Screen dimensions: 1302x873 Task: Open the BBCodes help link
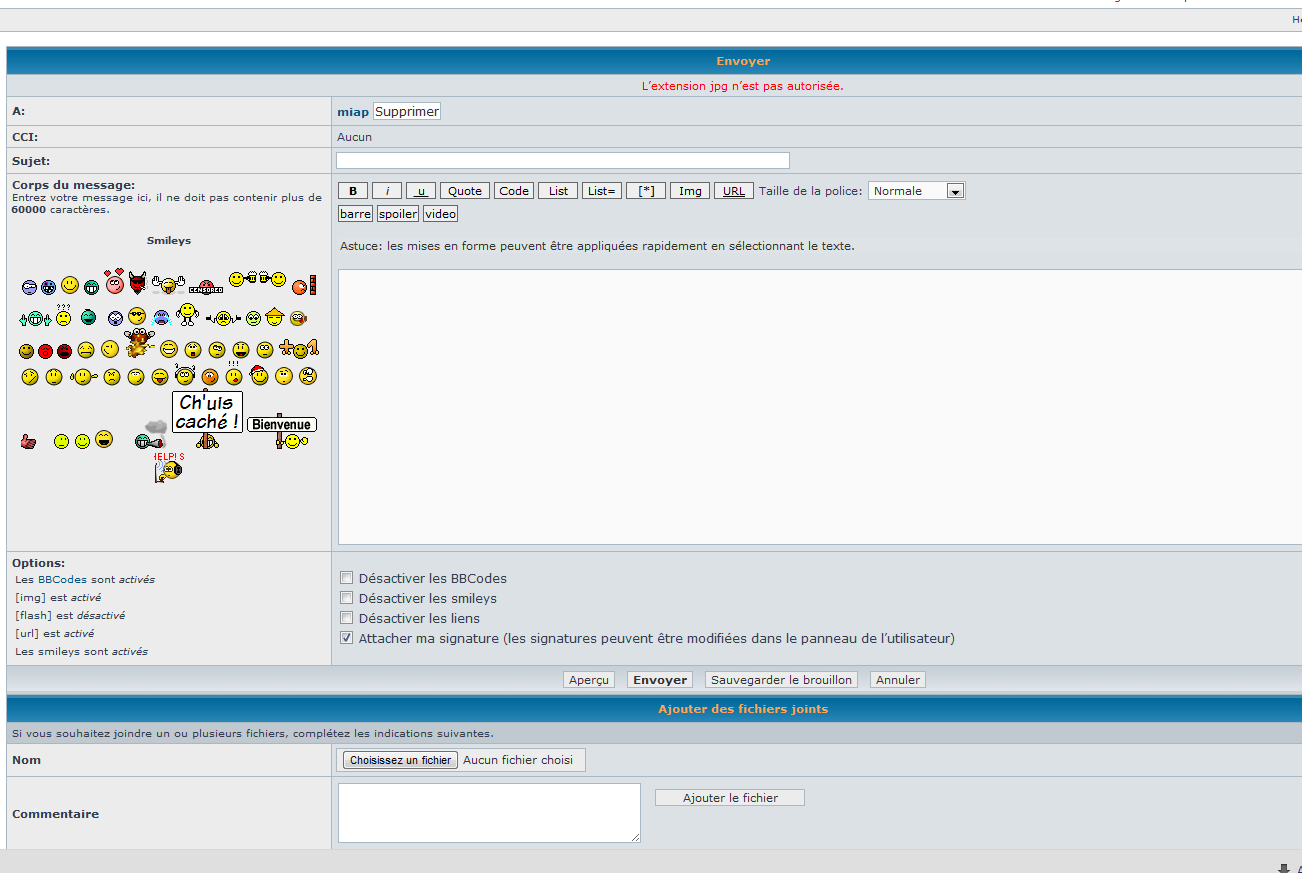point(62,579)
